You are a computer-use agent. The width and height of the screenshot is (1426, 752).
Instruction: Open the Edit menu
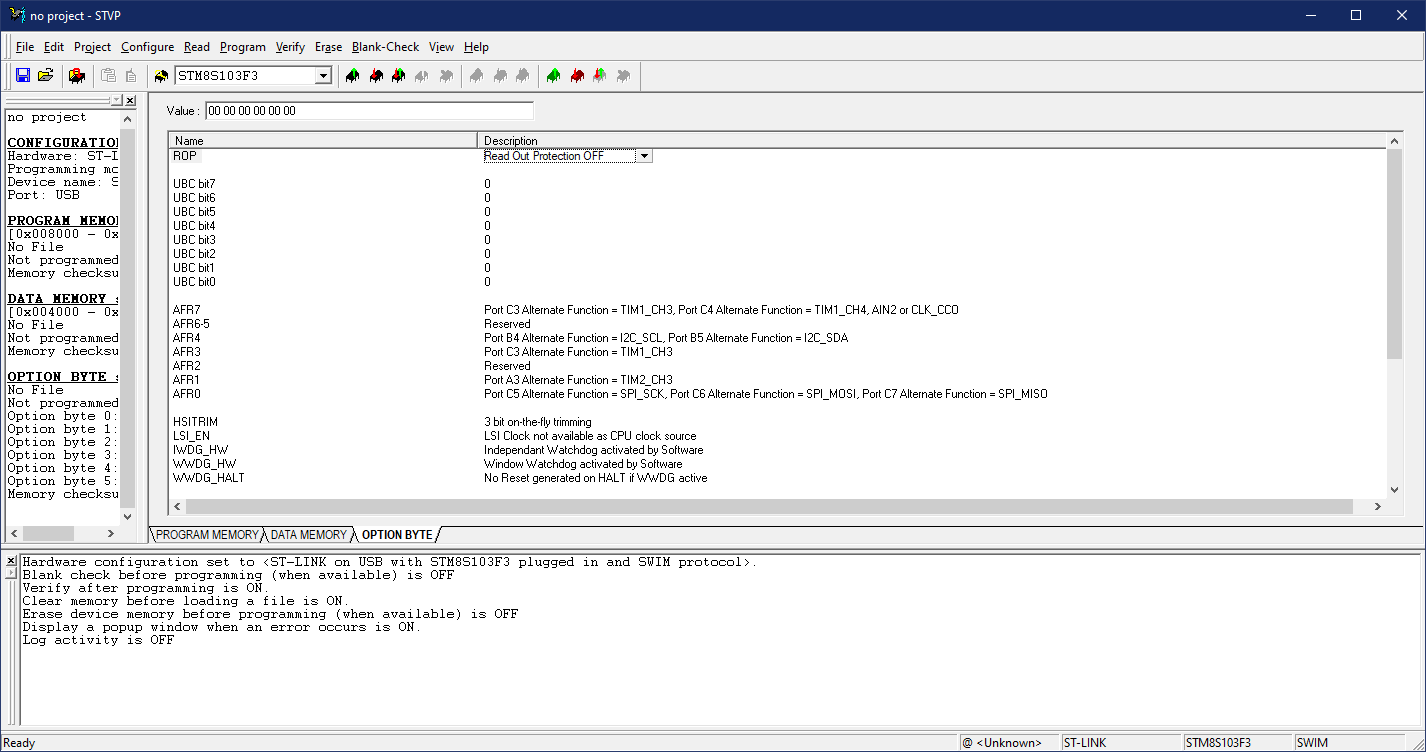pyautogui.click(x=54, y=47)
